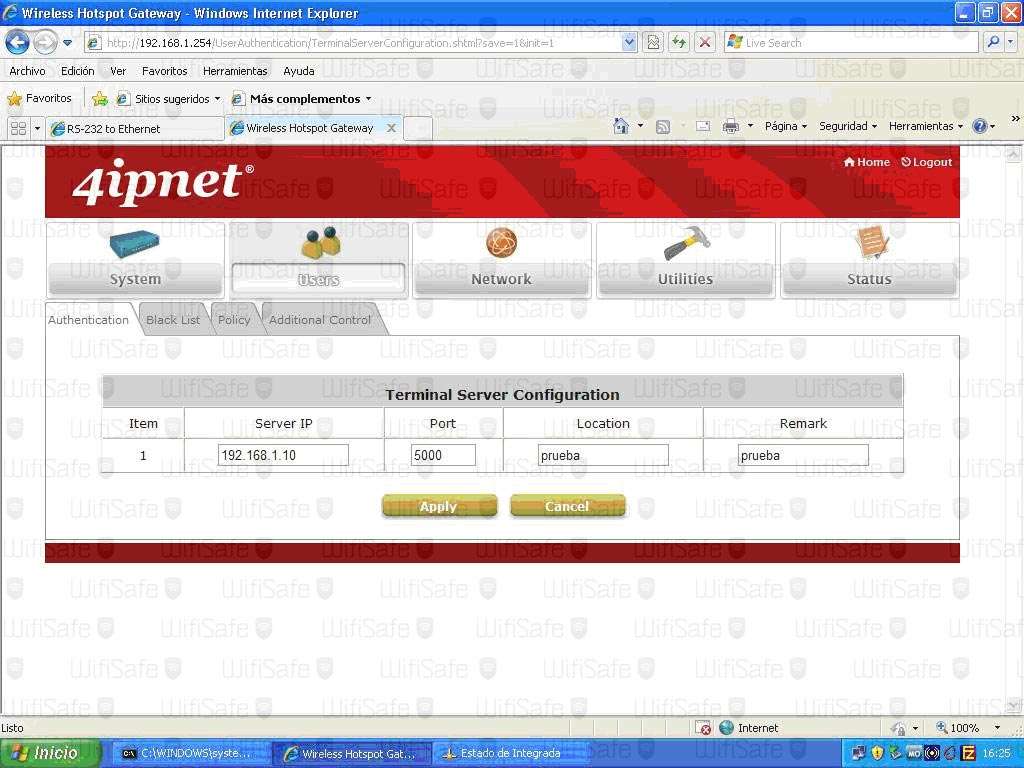This screenshot has width=1024, height=768.
Task: Click the Inicio start button
Action: pos(50,753)
